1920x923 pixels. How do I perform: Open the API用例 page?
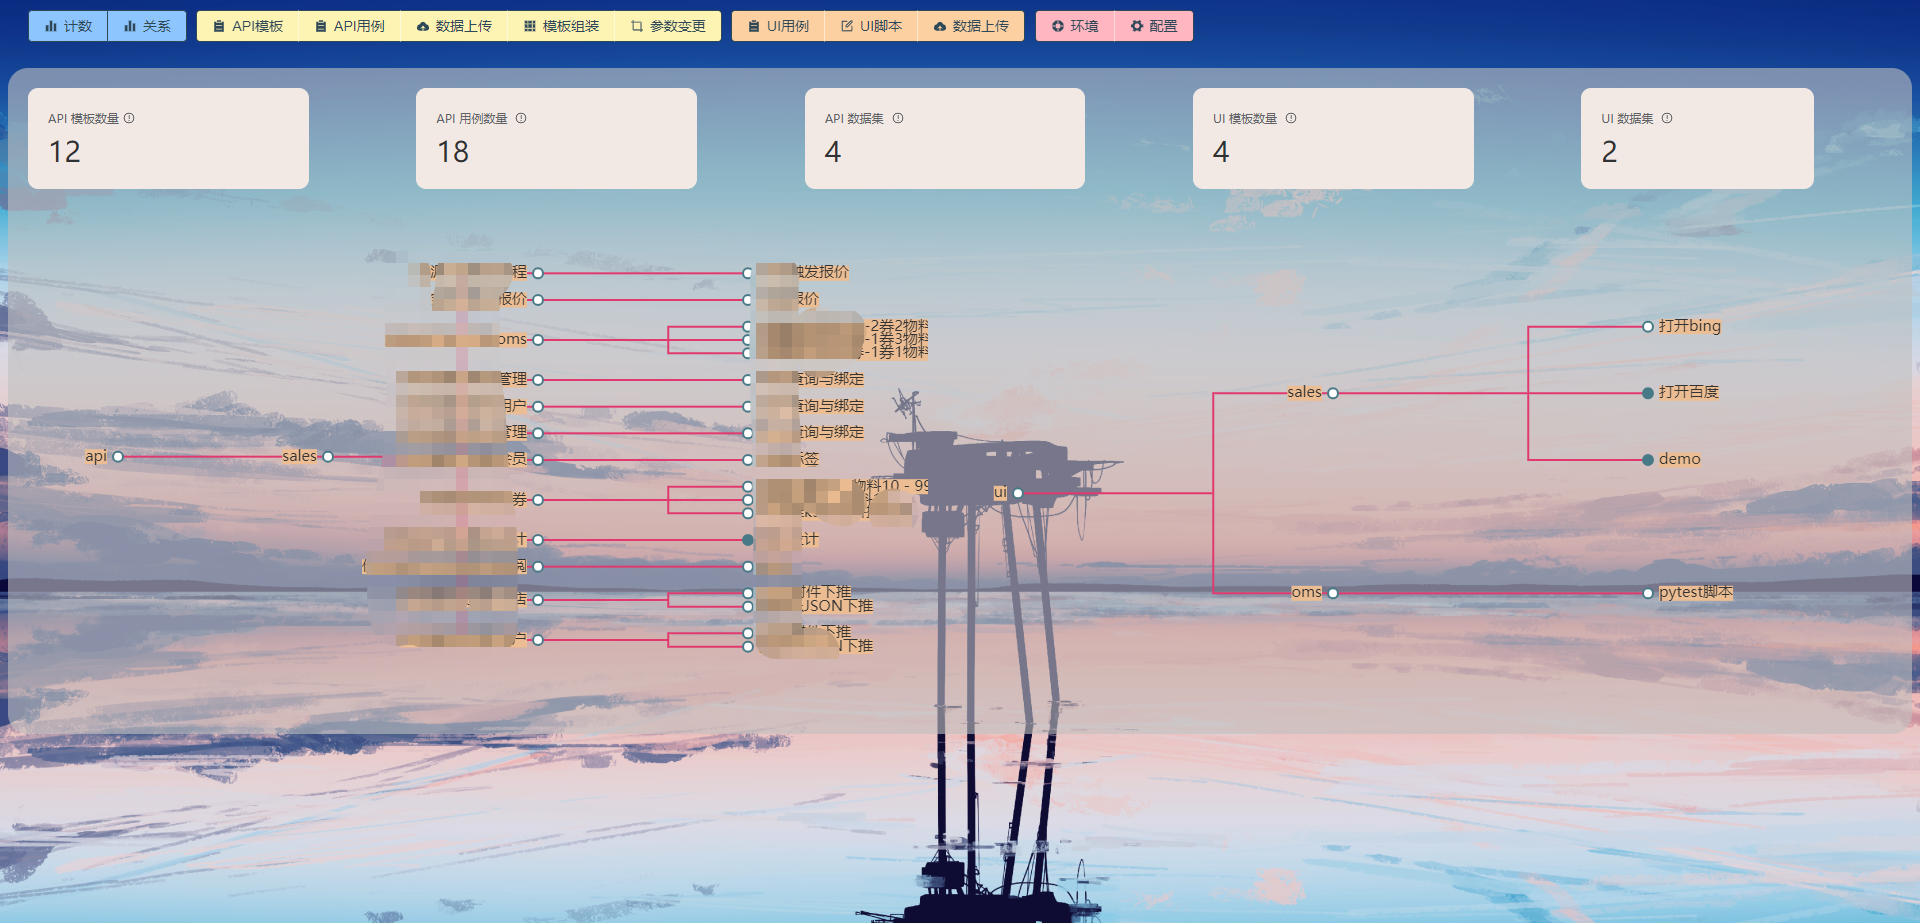coord(350,26)
